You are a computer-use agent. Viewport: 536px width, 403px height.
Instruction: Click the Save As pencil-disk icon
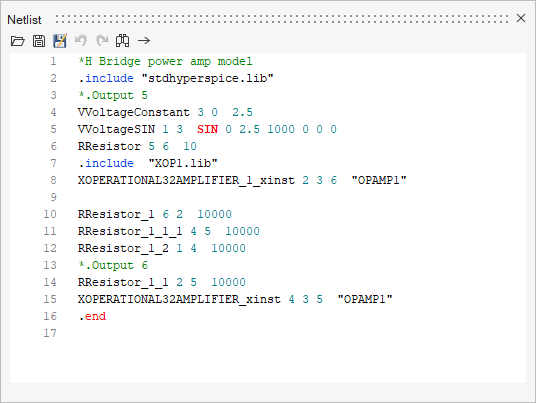pyautogui.click(x=60, y=41)
